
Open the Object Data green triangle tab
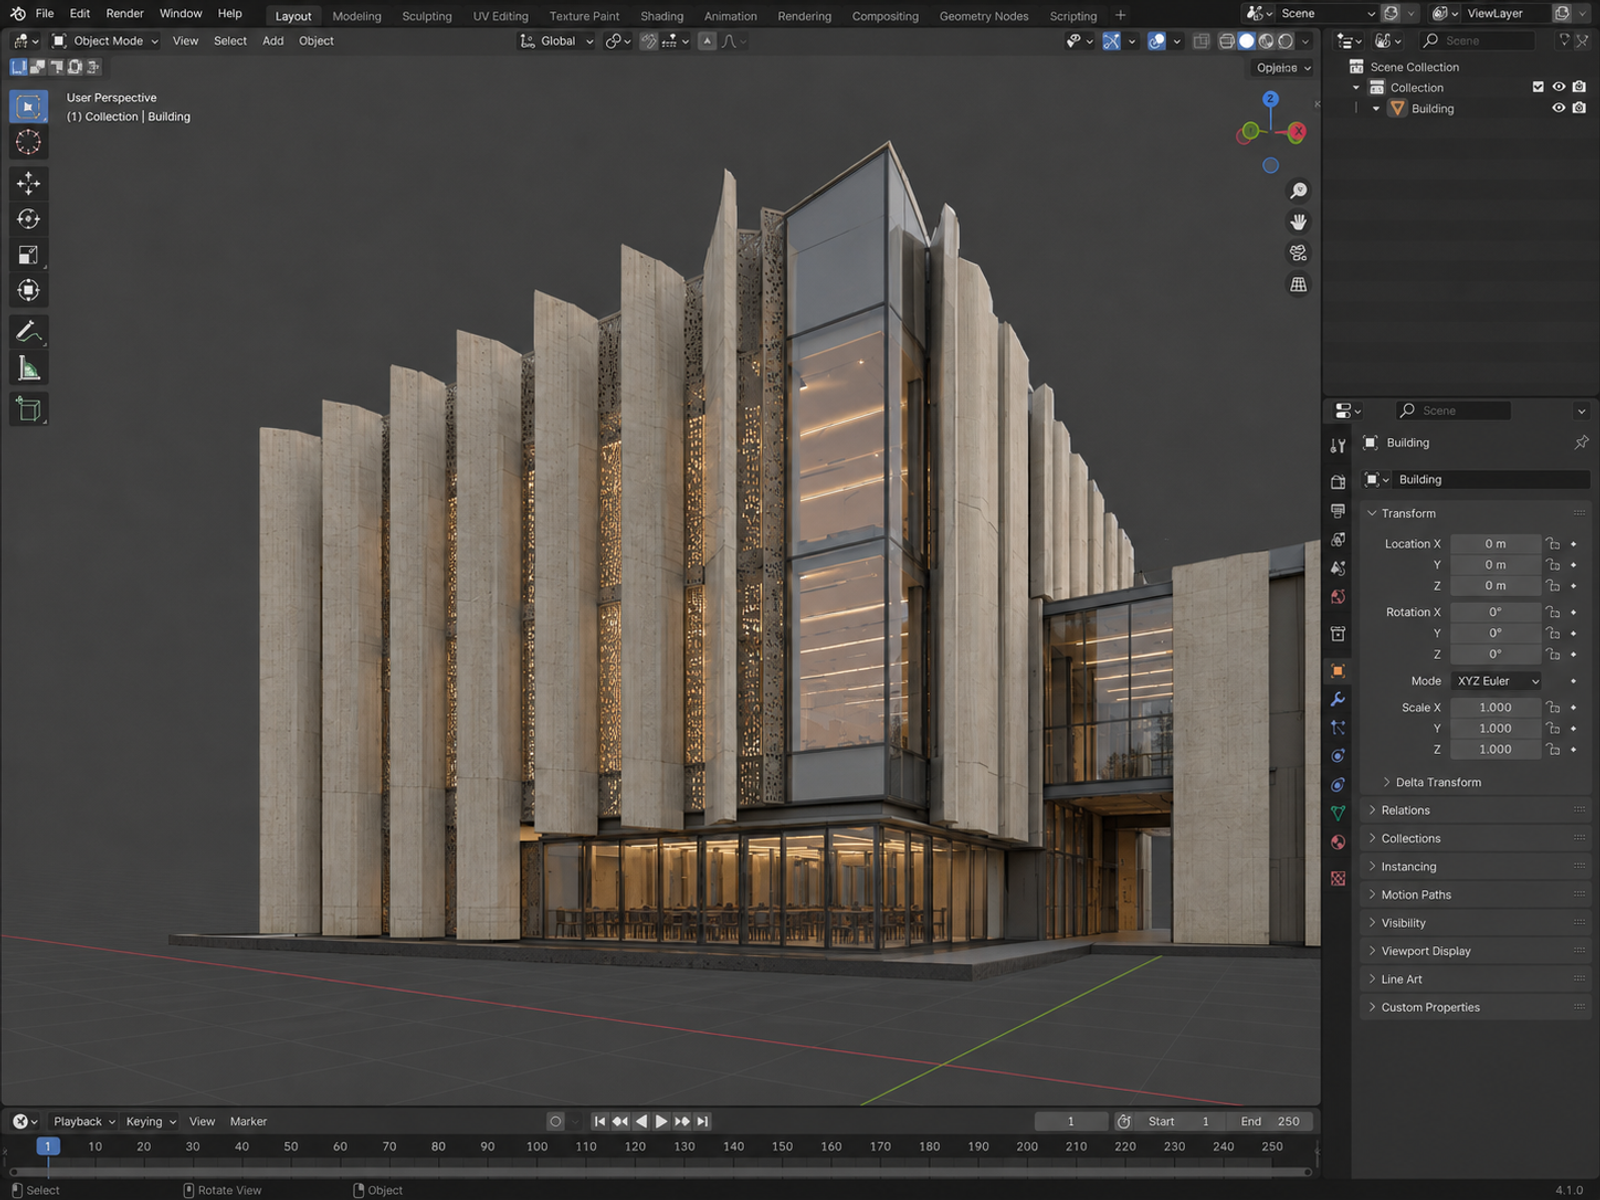pos(1338,813)
